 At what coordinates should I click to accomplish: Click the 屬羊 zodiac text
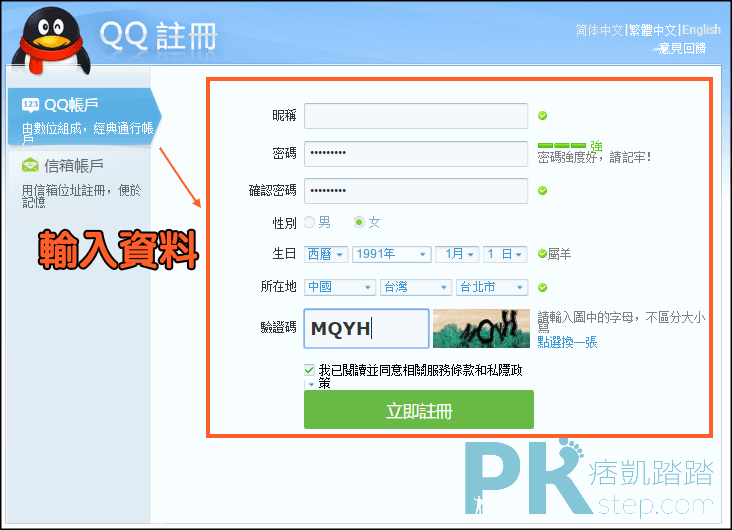(559, 254)
